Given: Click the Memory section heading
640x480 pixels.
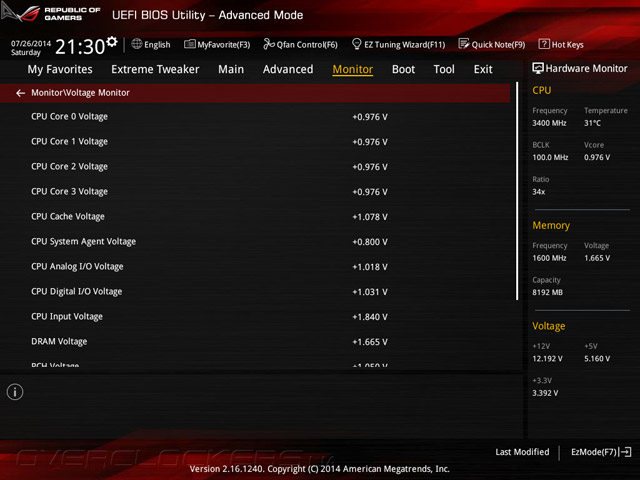Looking at the screenshot, I should pos(551,225).
